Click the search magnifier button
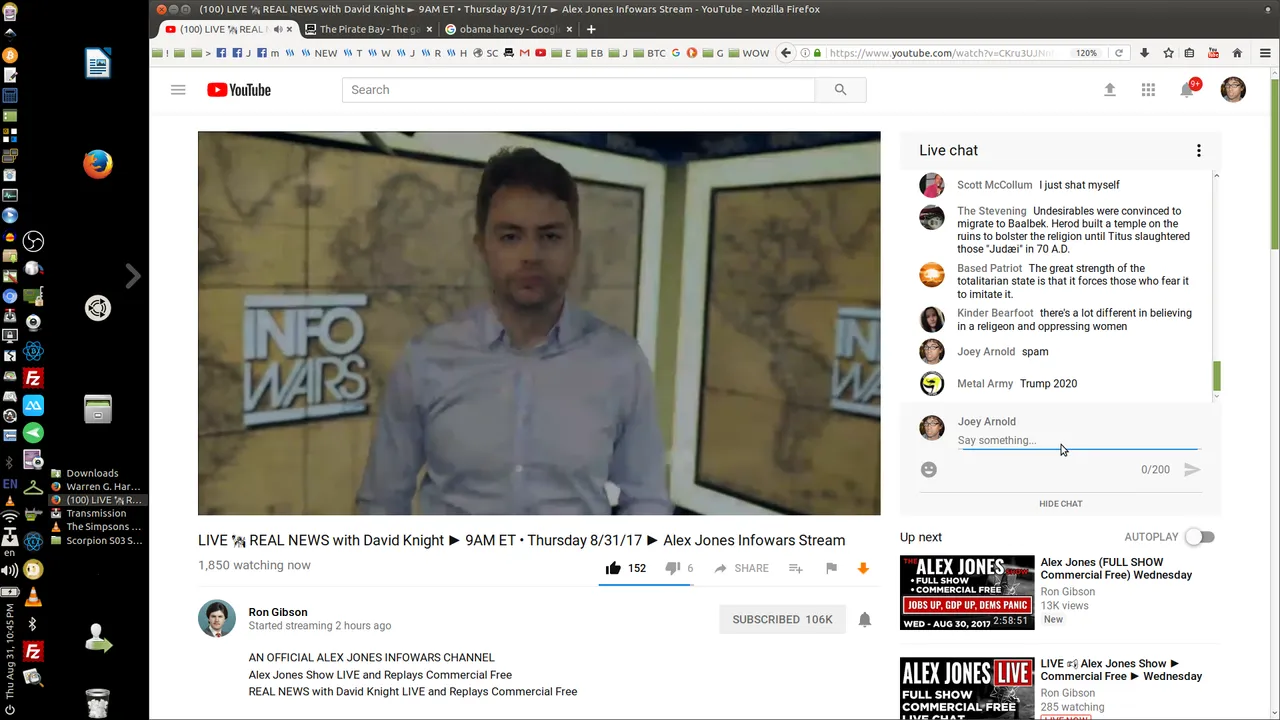This screenshot has width=1280, height=720. pos(840,90)
